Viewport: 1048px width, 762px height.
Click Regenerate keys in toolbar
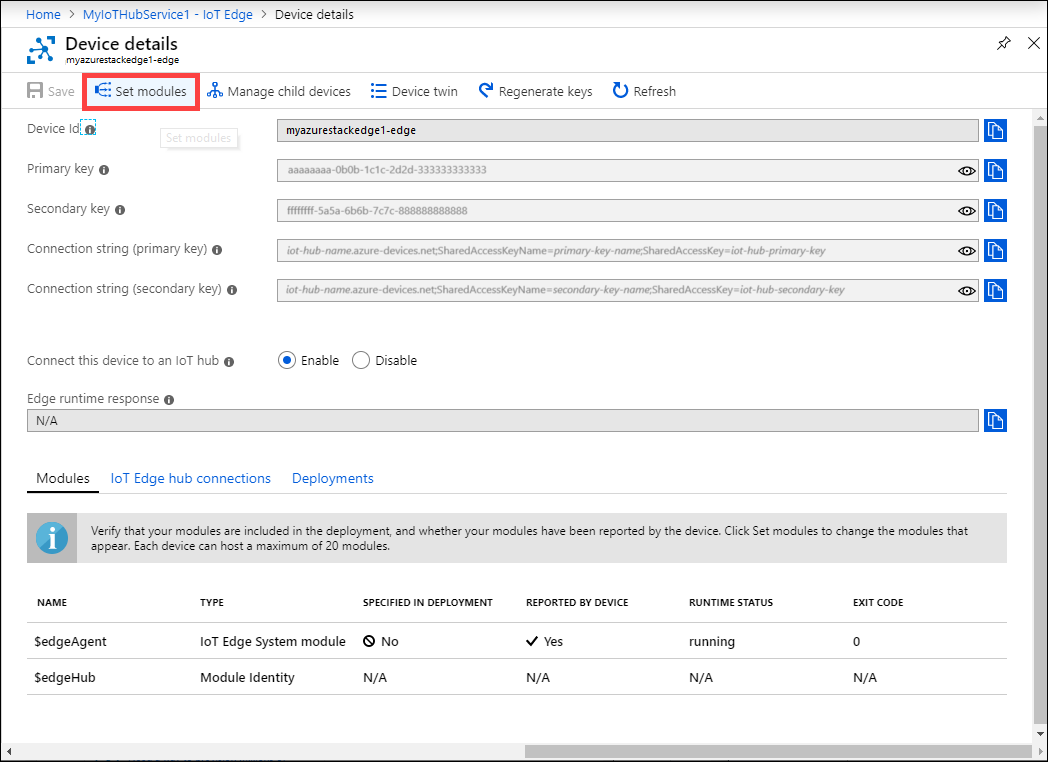pyautogui.click(x=535, y=91)
